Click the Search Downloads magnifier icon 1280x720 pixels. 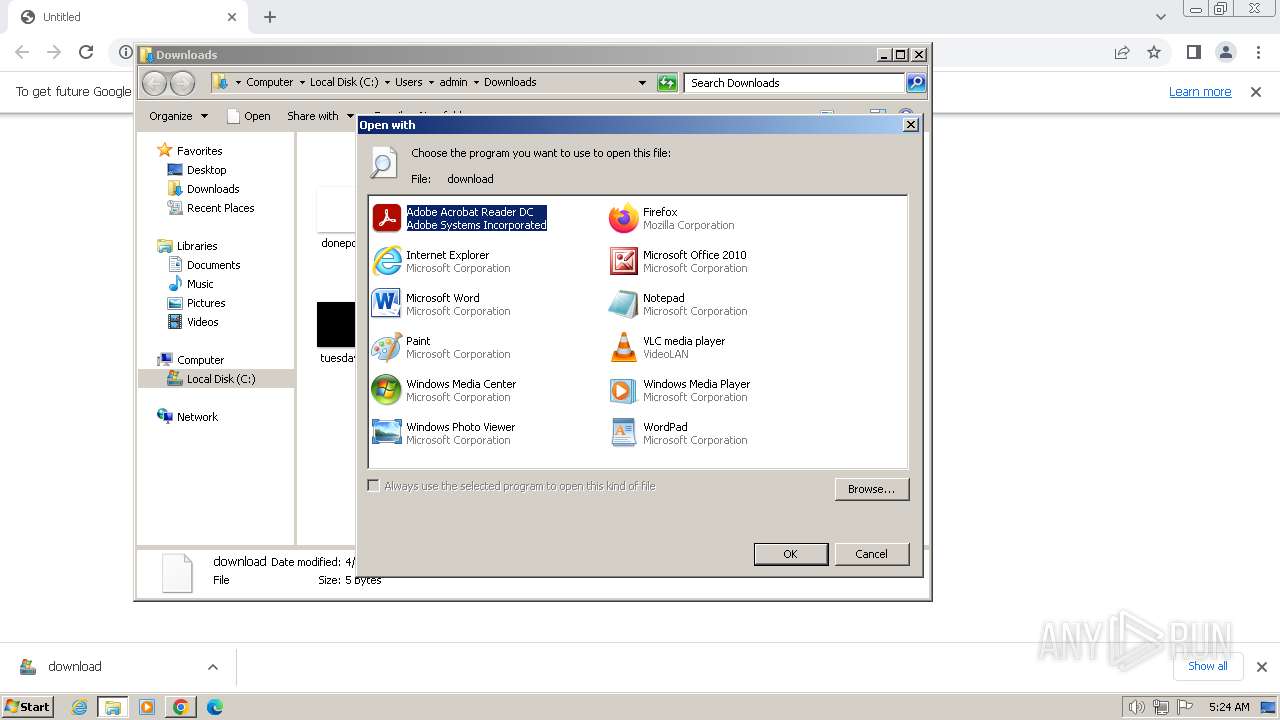click(916, 83)
